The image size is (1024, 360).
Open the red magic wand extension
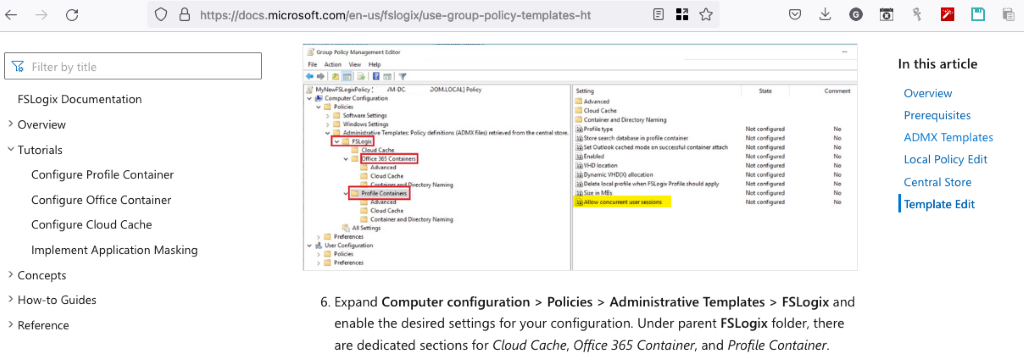[948, 14]
